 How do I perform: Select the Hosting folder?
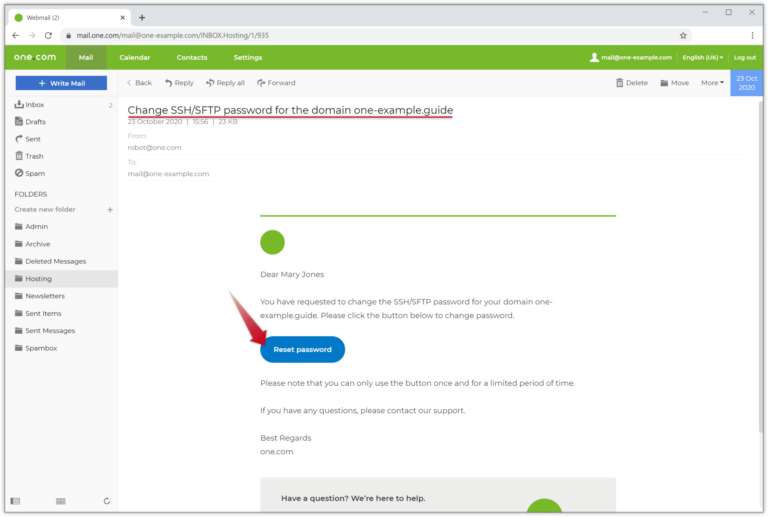(61, 279)
